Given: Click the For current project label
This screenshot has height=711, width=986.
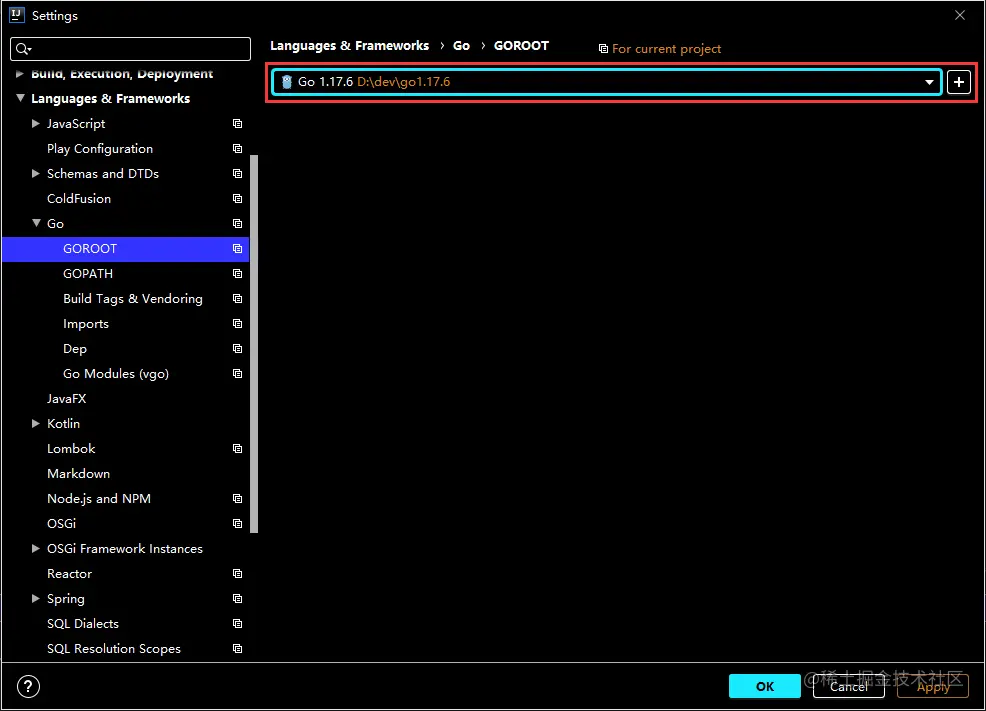Looking at the screenshot, I should [x=667, y=49].
